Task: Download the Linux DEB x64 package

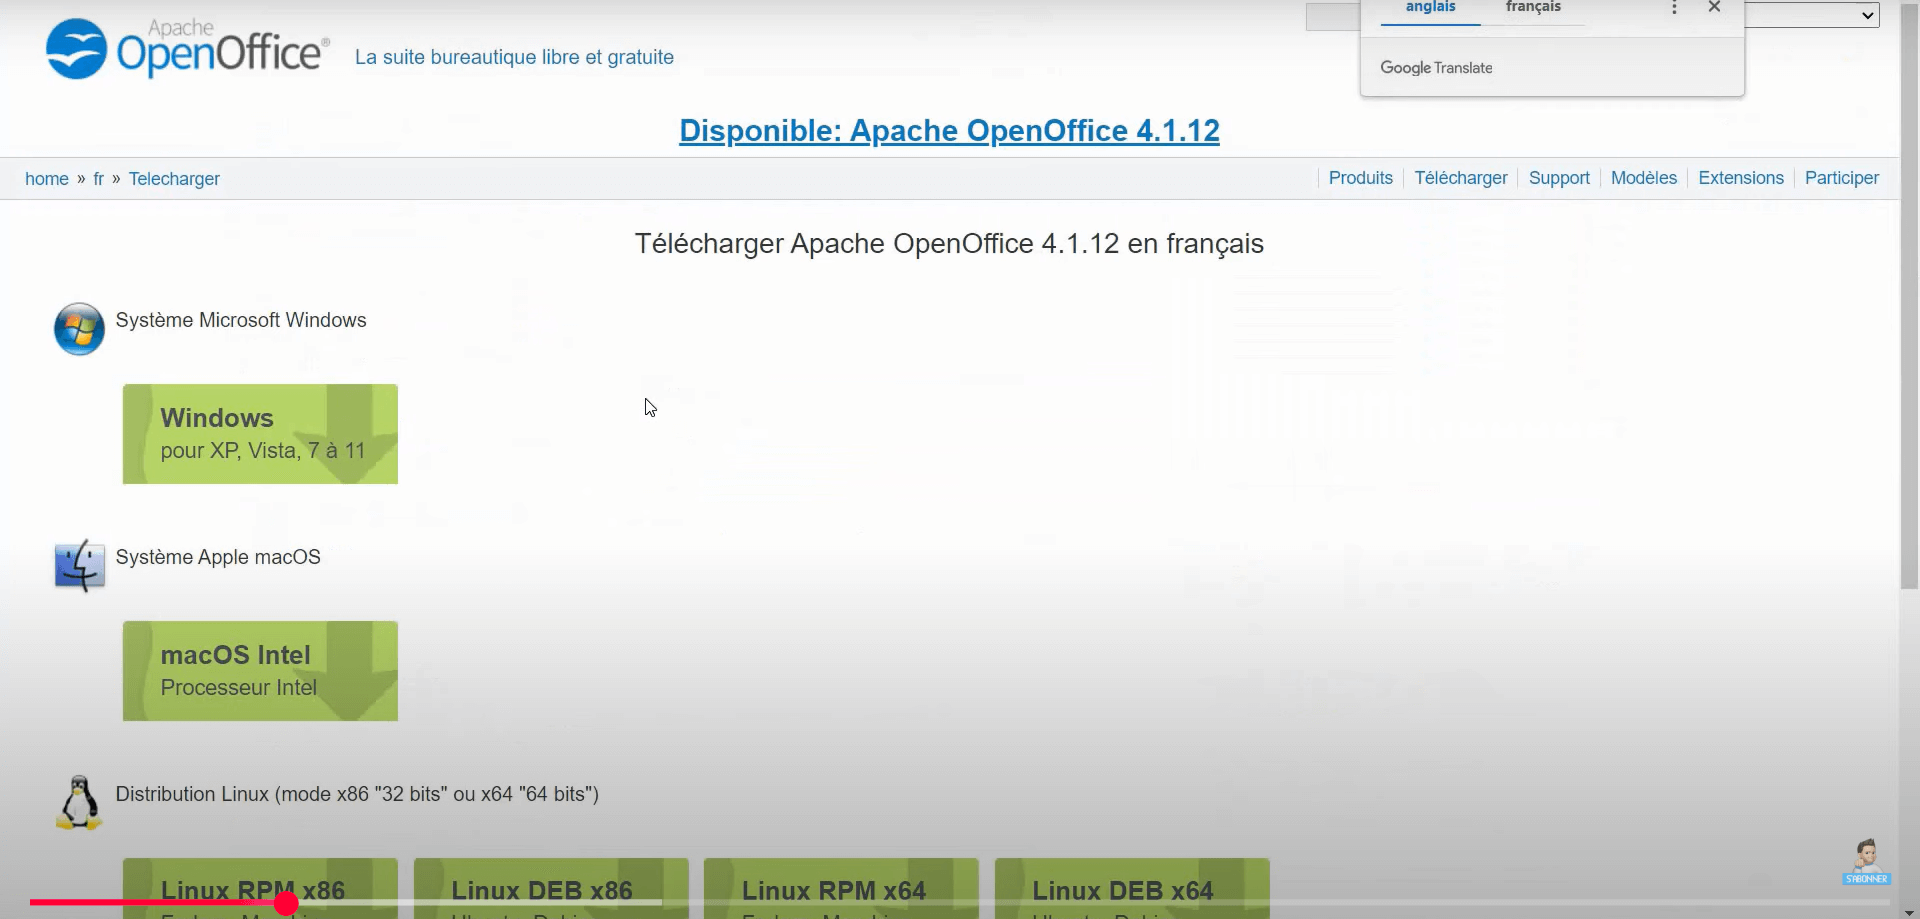Action: pos(1131,888)
